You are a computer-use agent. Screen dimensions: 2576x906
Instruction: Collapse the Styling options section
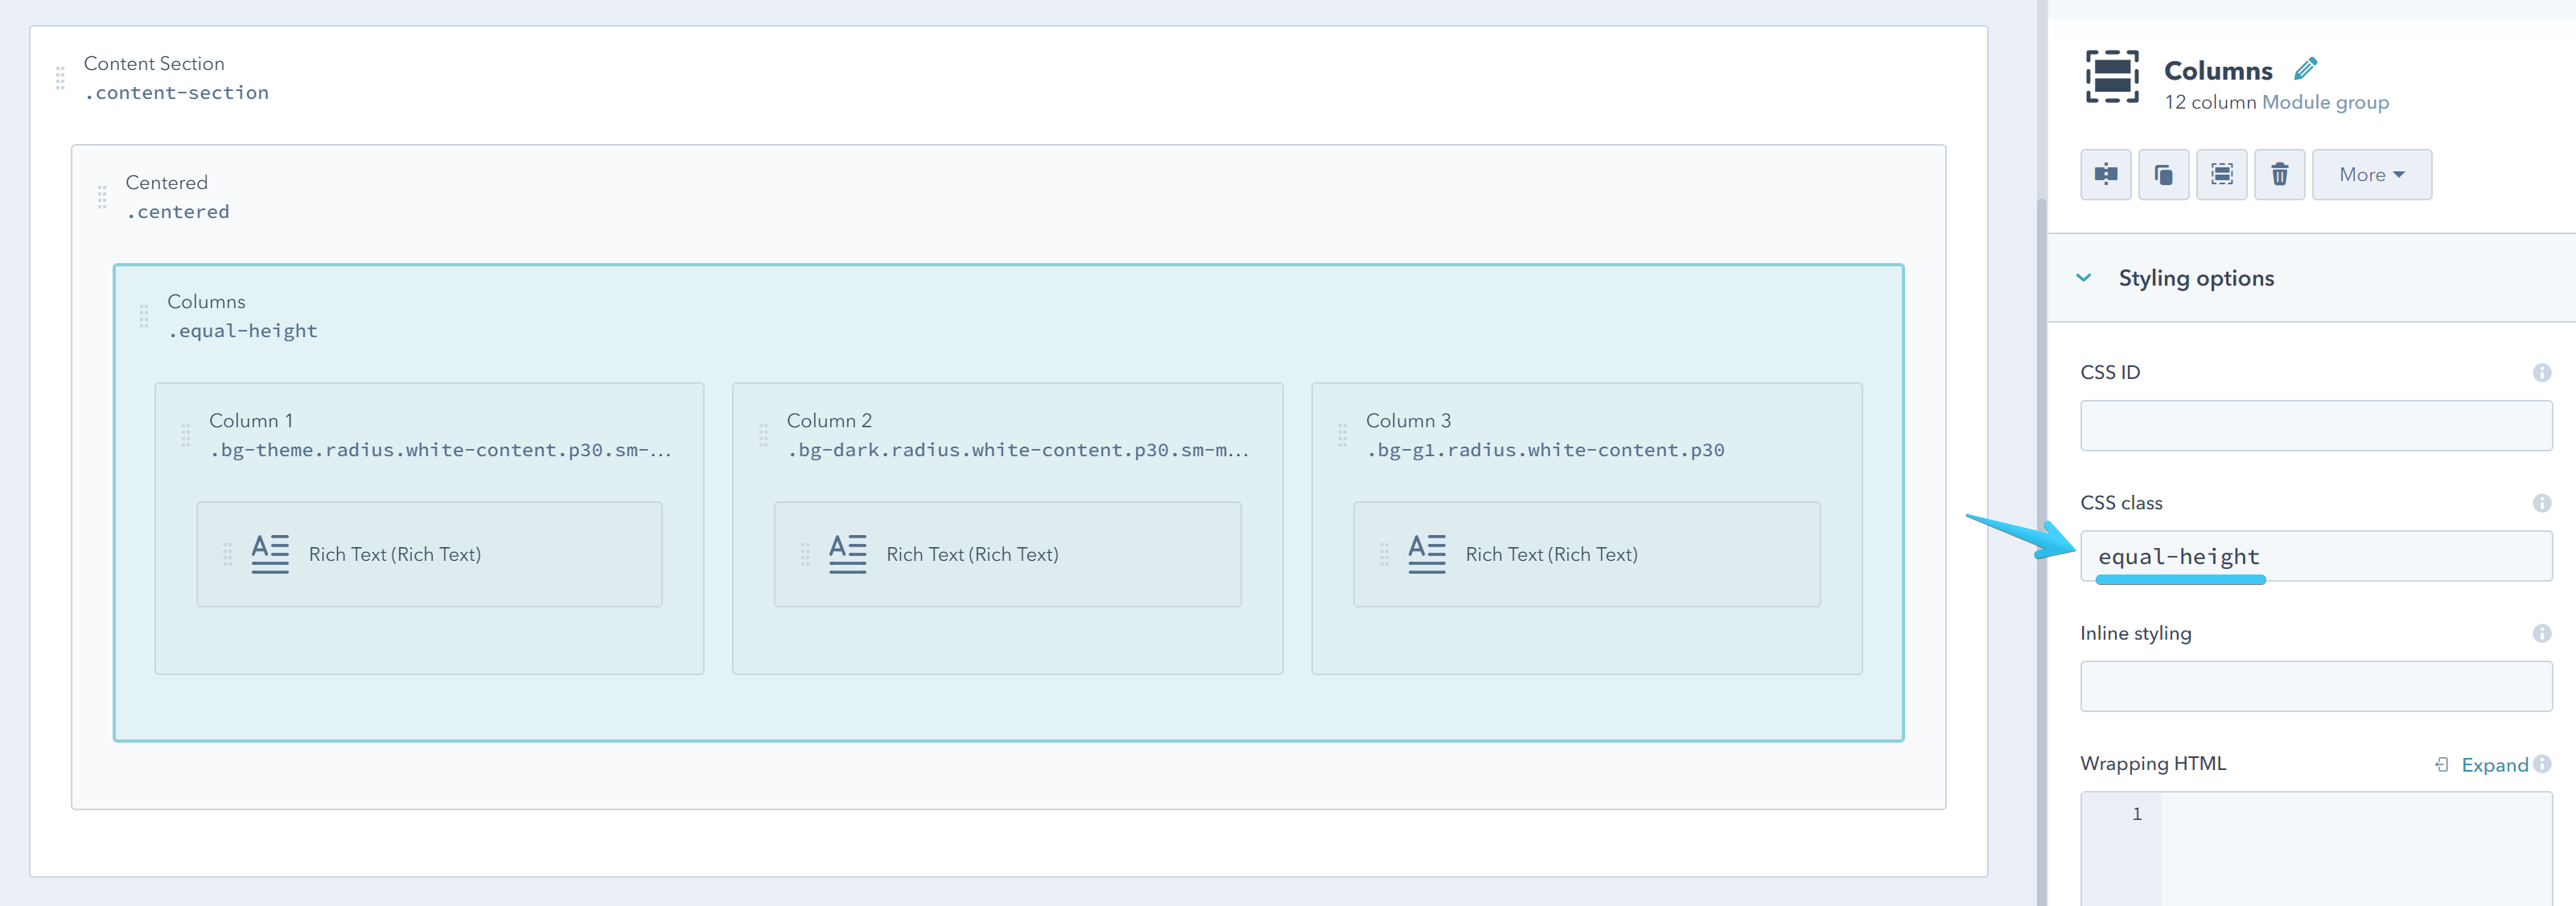(2084, 277)
